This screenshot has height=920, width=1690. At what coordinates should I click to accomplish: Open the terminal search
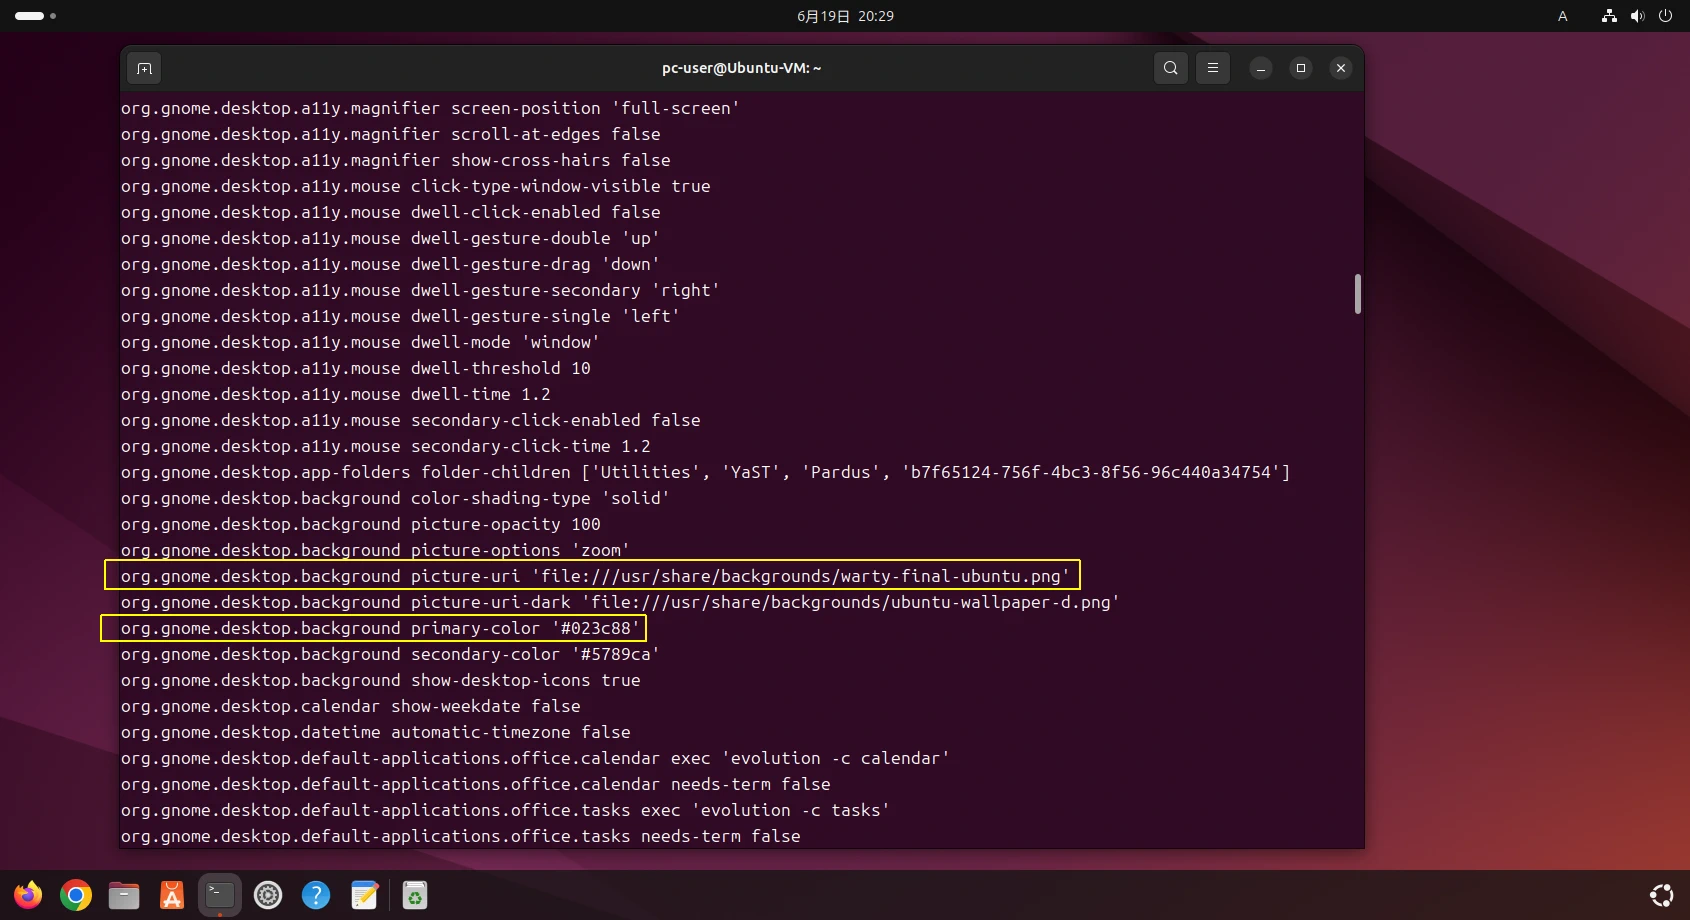click(1171, 68)
